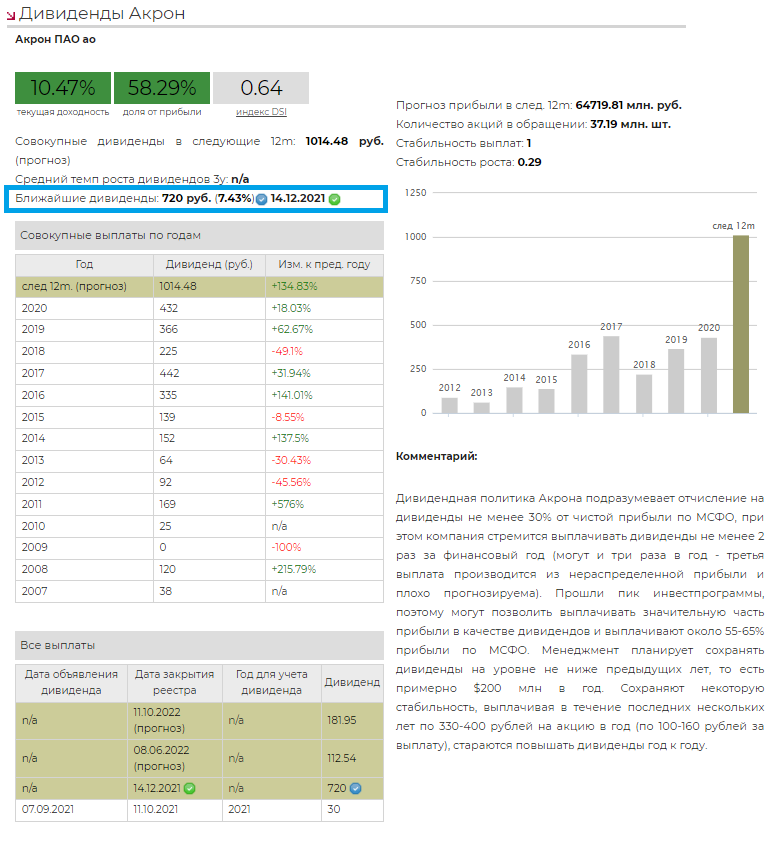Click the 10.47% текущая доходность tile
This screenshot has height=842, width=779.
point(63,88)
